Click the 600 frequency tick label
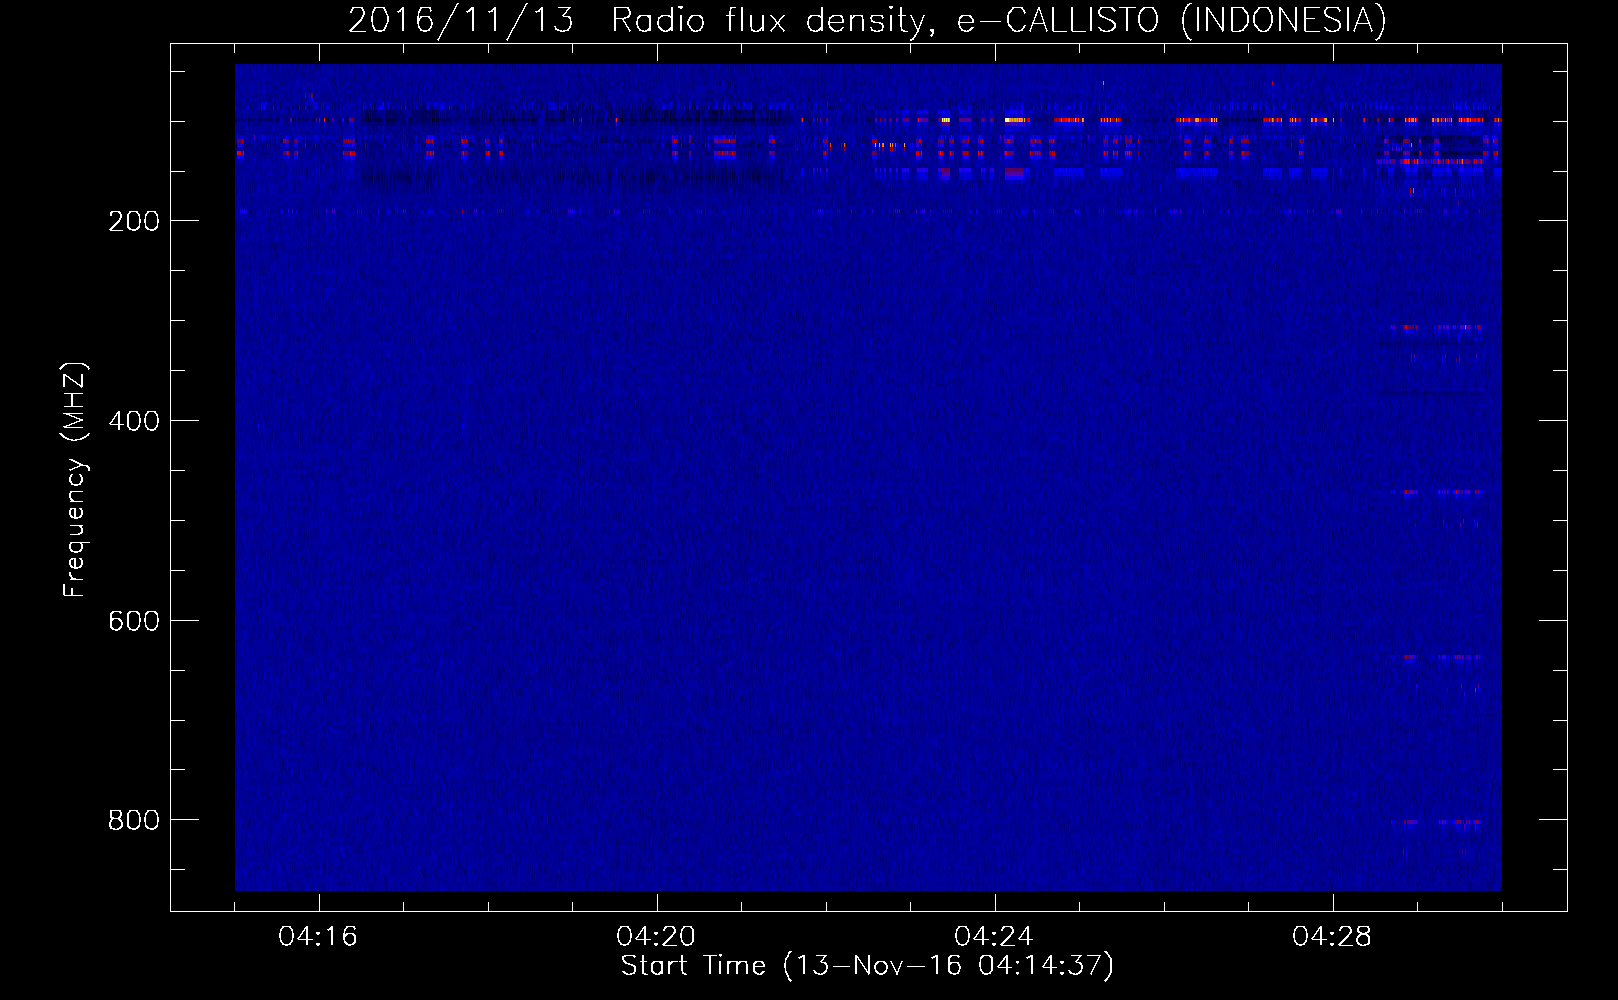 135,621
